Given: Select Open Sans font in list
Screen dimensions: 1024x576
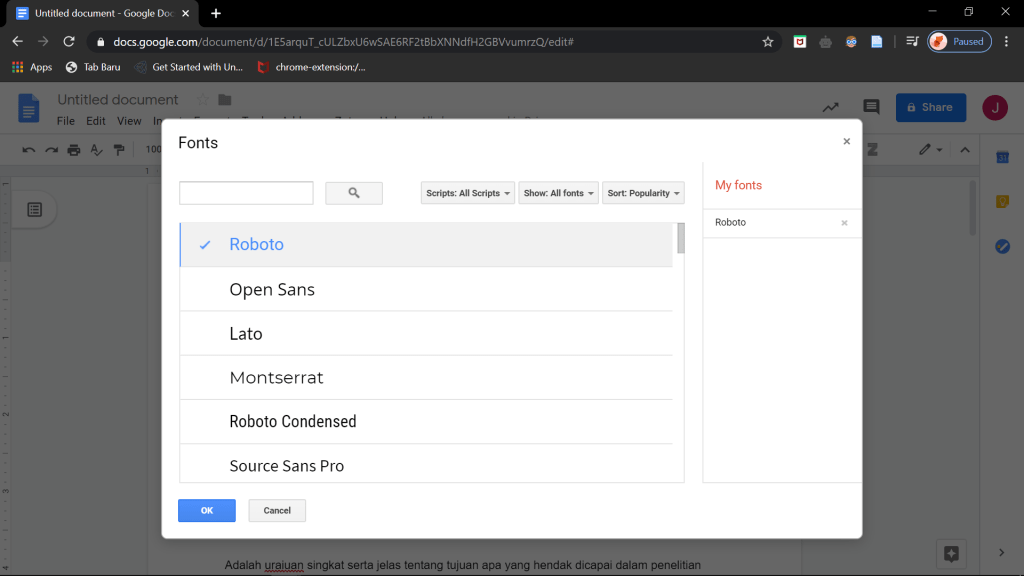Looking at the screenshot, I should point(272,290).
